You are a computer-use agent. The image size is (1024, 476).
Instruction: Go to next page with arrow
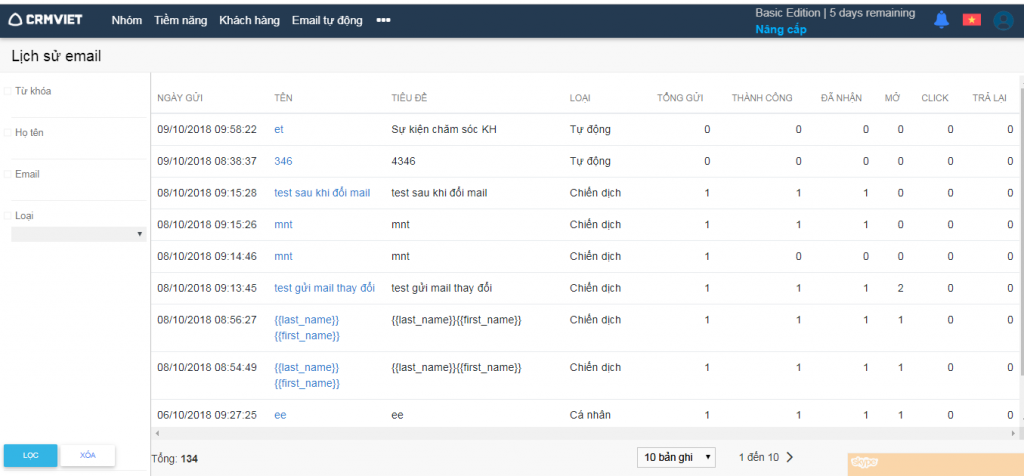click(x=790, y=457)
